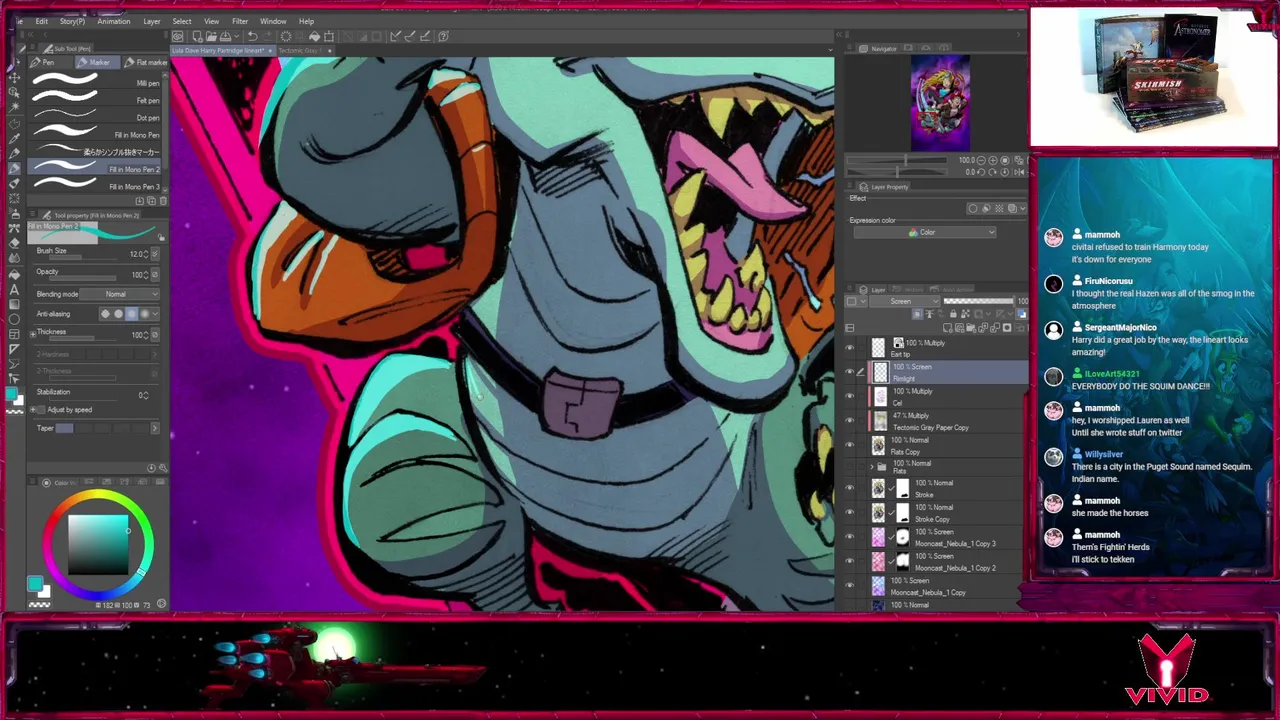Hide the Cel layer
This screenshot has height=720, width=1280.
[849, 396]
